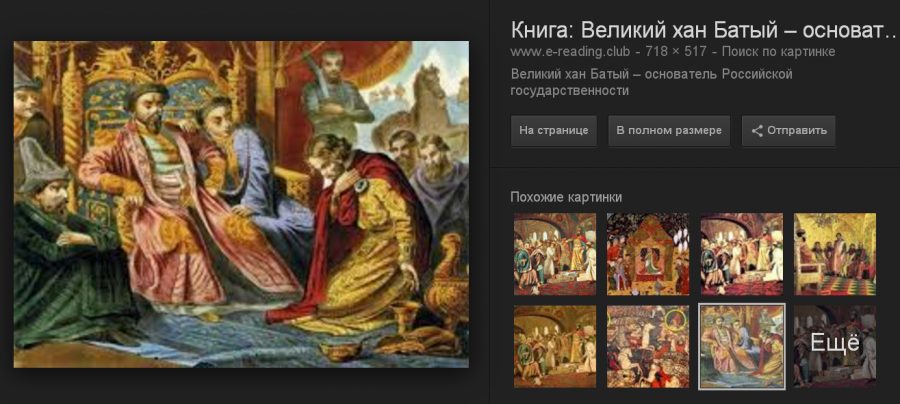Screen dimensions: 900x404
Task: Select second thumbnail in bottom row
Action: 648,346
